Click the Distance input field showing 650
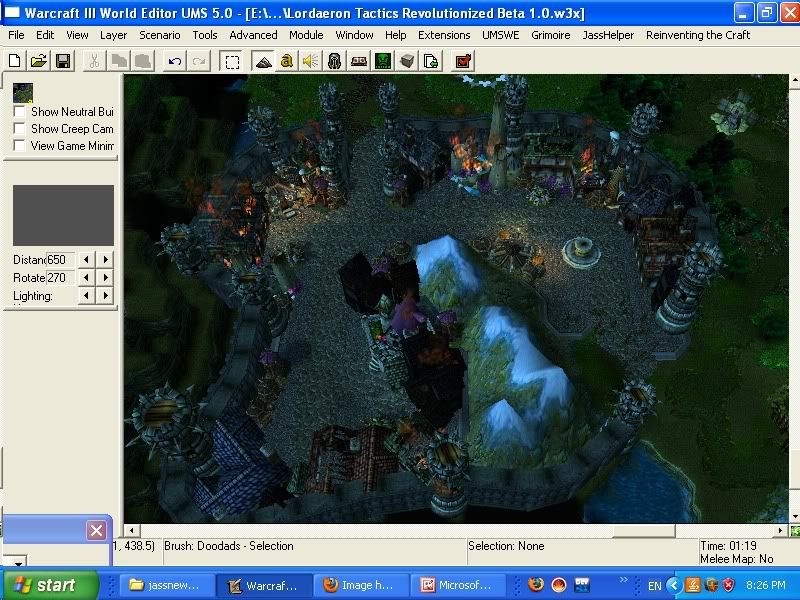 60,260
